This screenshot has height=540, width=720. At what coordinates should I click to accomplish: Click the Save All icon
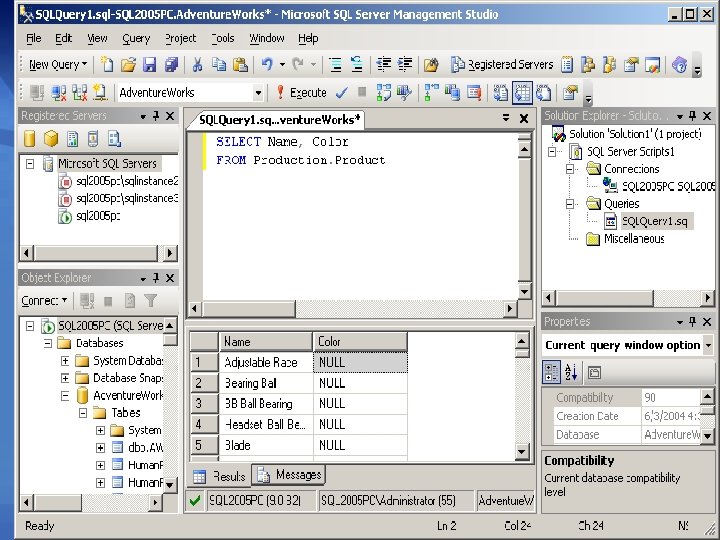click(171, 65)
